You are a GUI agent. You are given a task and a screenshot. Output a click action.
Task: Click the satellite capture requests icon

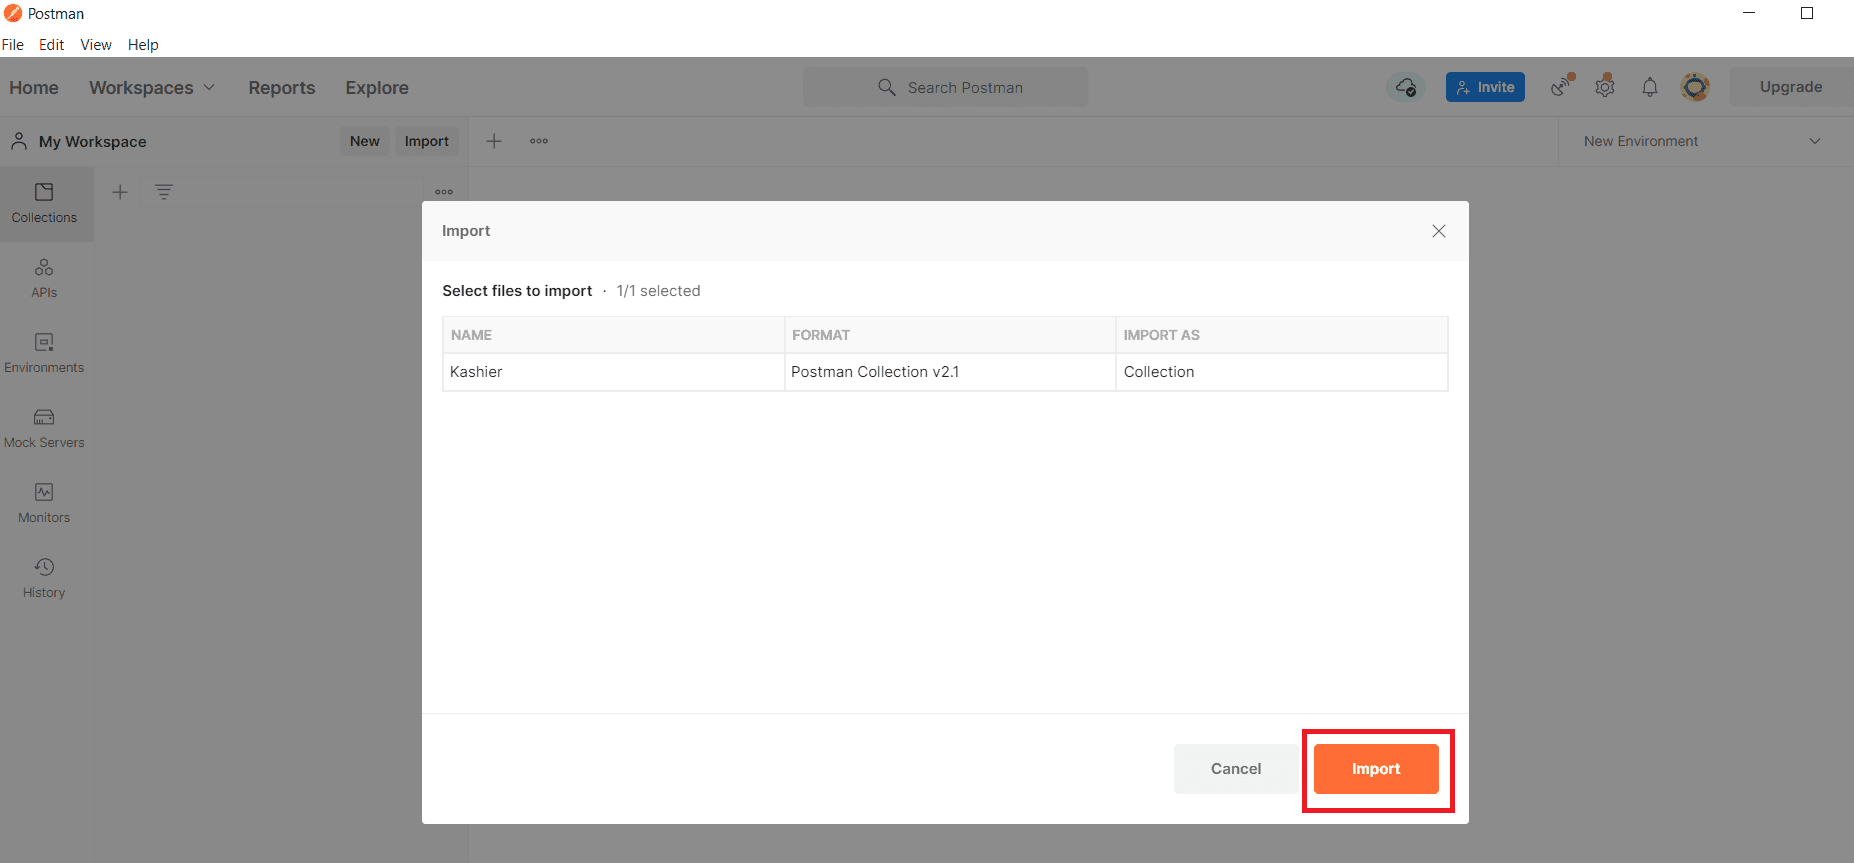click(1562, 87)
